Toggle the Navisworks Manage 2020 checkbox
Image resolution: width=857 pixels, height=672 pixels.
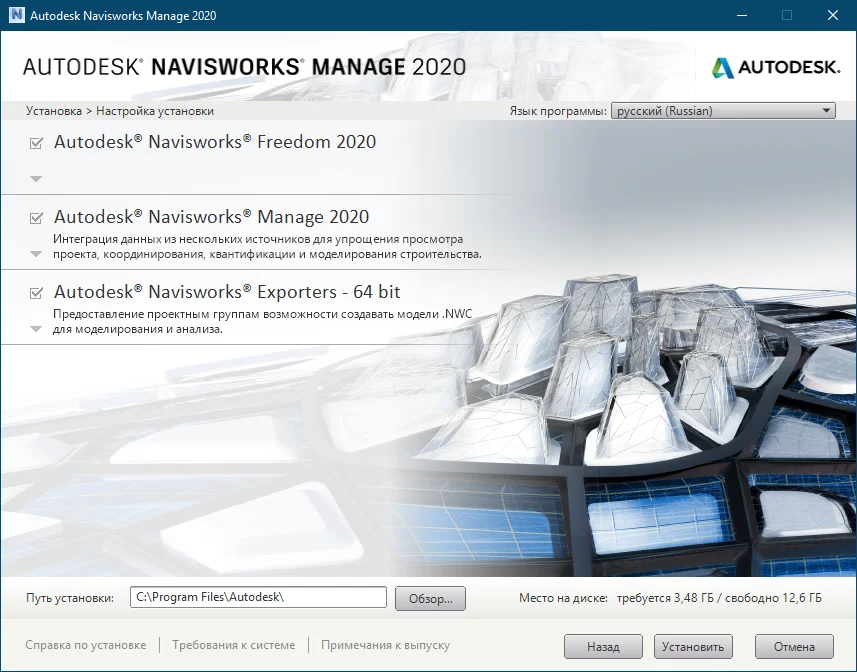click(37, 218)
